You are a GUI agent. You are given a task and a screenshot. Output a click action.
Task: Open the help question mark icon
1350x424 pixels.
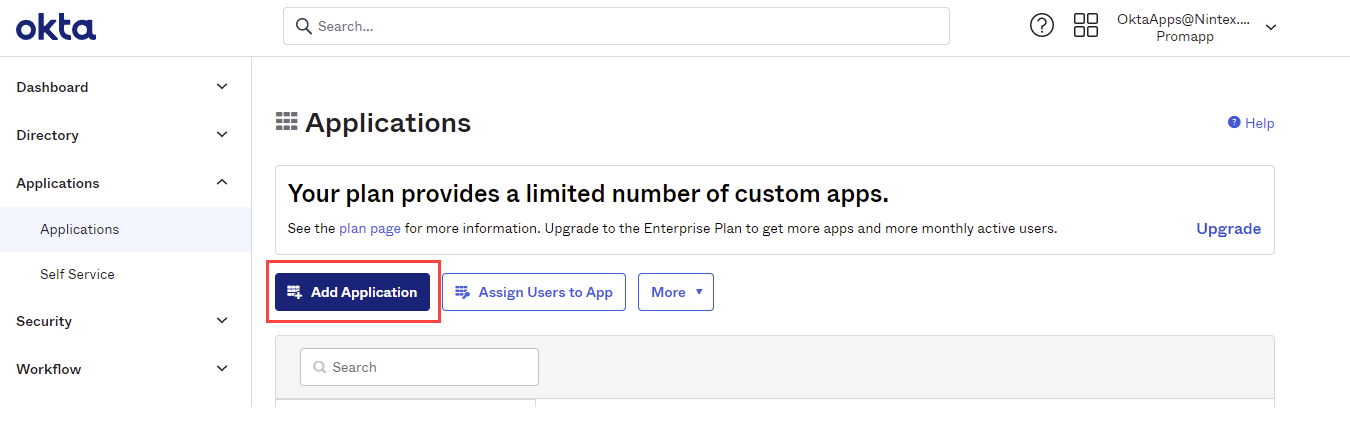[1042, 26]
